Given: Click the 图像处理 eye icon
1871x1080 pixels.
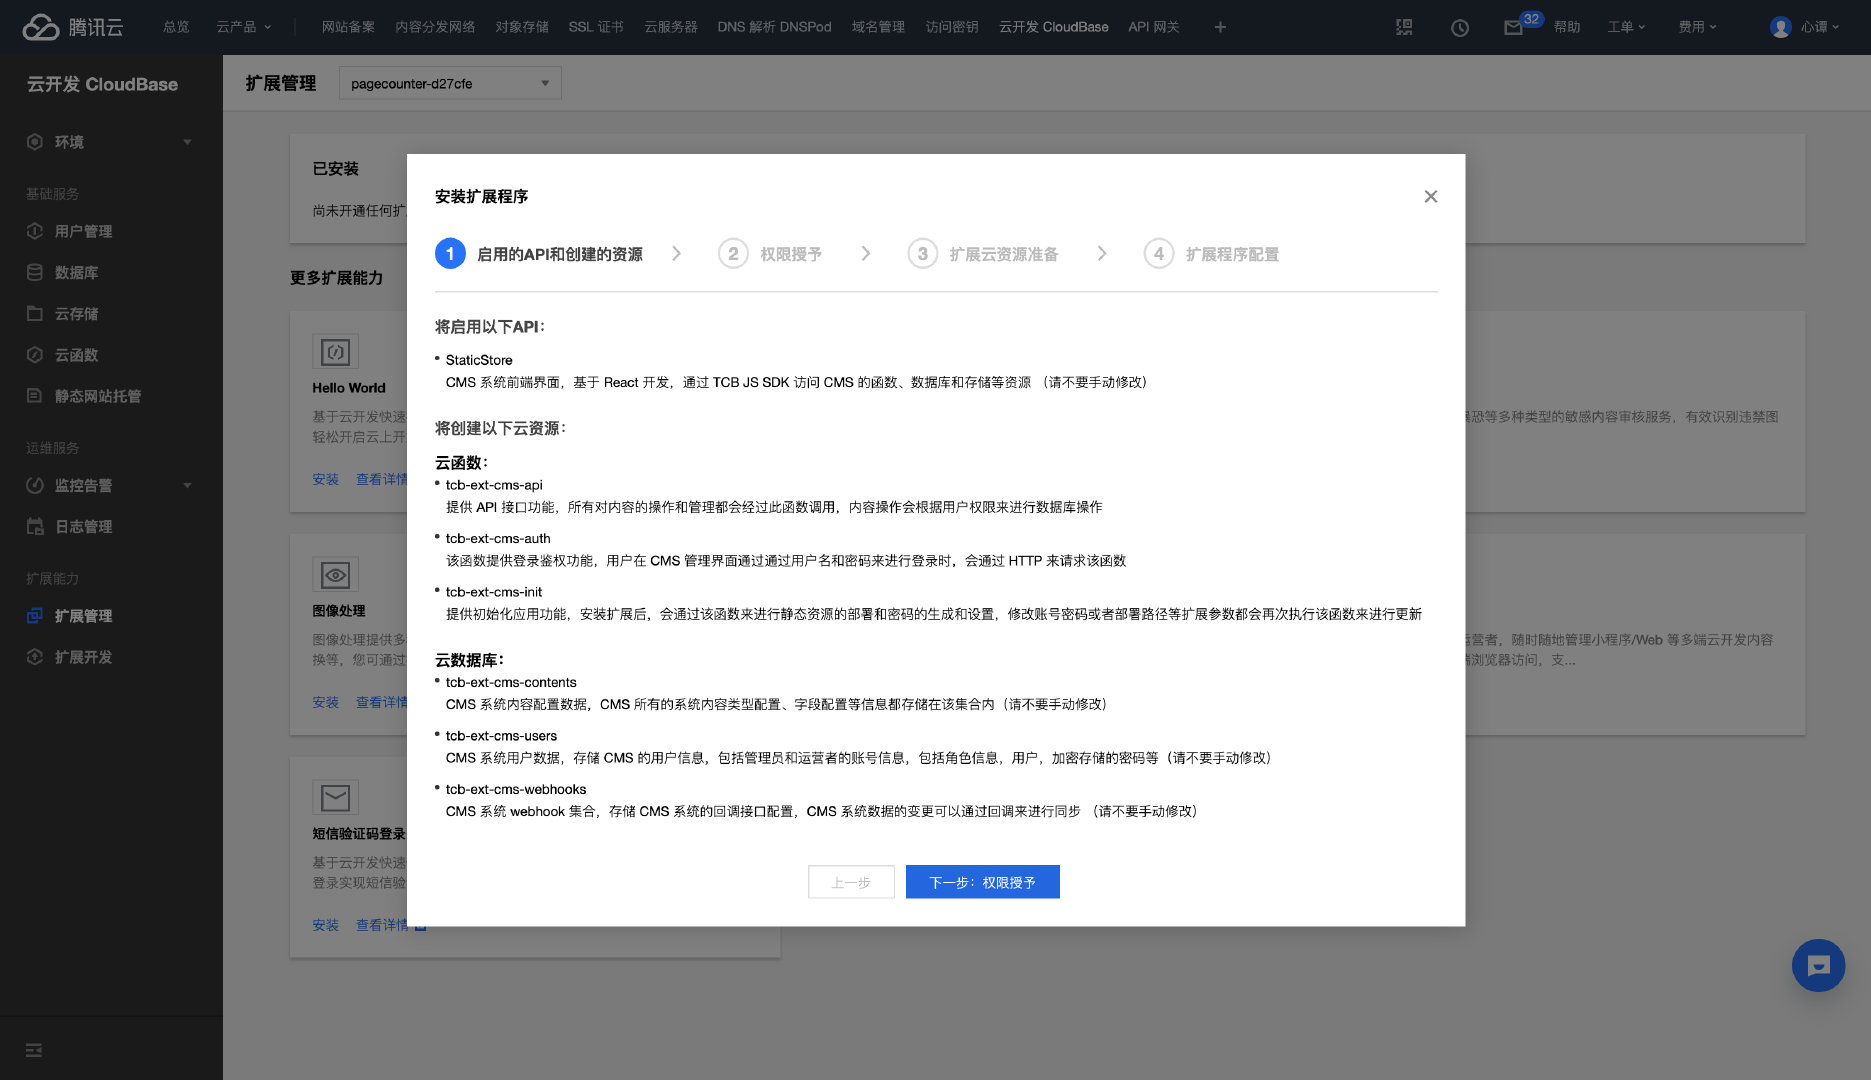Looking at the screenshot, I should [x=335, y=574].
